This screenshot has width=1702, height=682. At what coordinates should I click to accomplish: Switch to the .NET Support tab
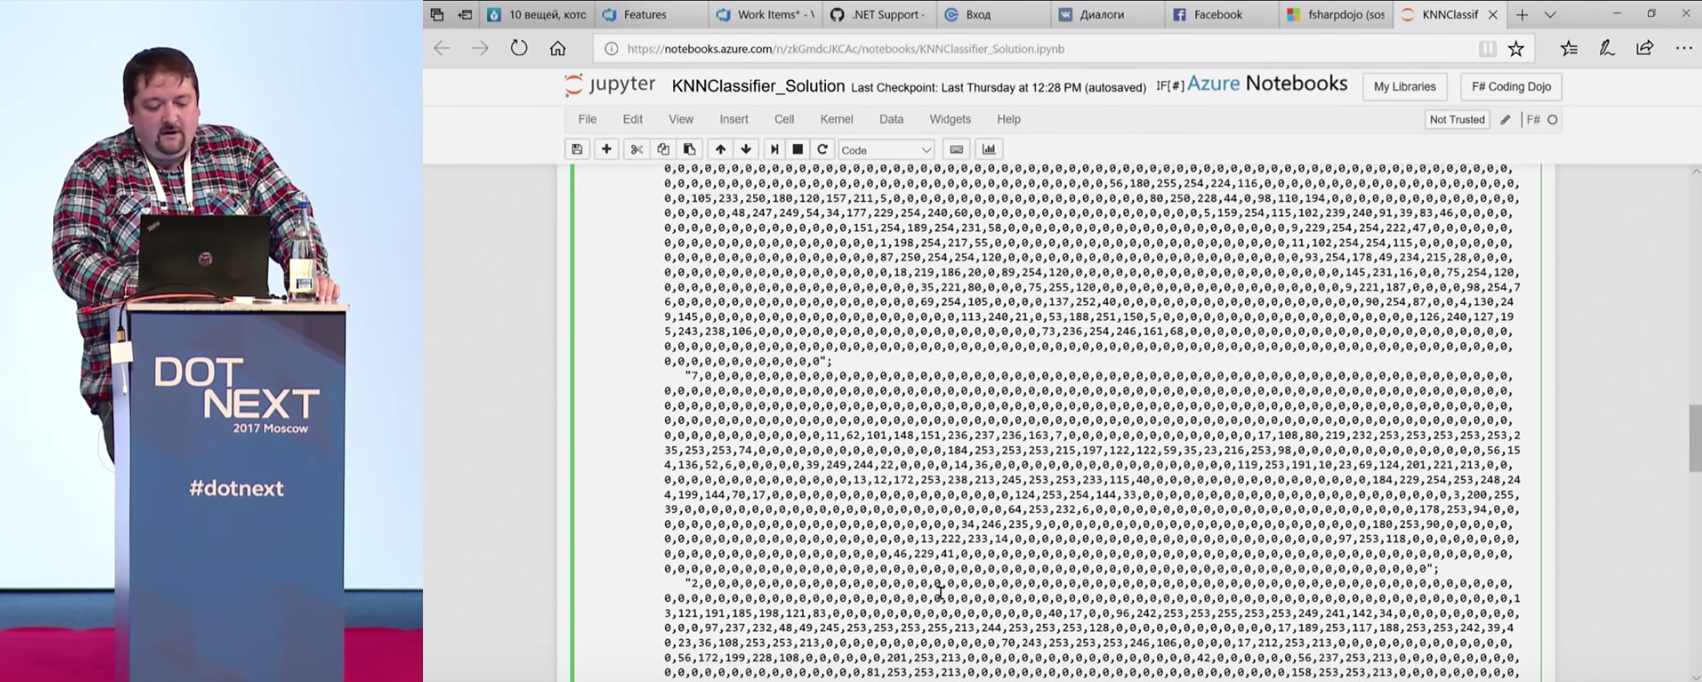pyautogui.click(x=878, y=14)
